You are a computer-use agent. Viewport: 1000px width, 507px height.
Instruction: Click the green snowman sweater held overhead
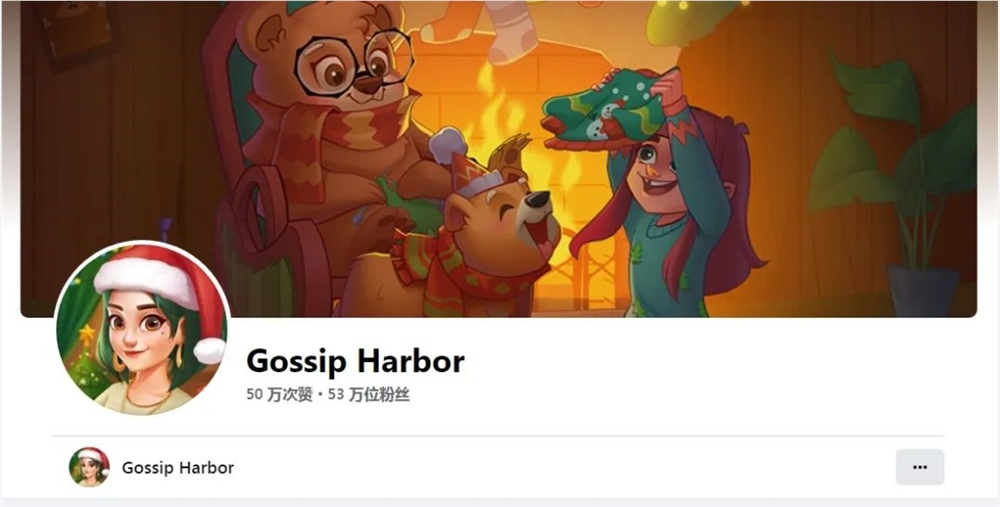pyautogui.click(x=603, y=108)
